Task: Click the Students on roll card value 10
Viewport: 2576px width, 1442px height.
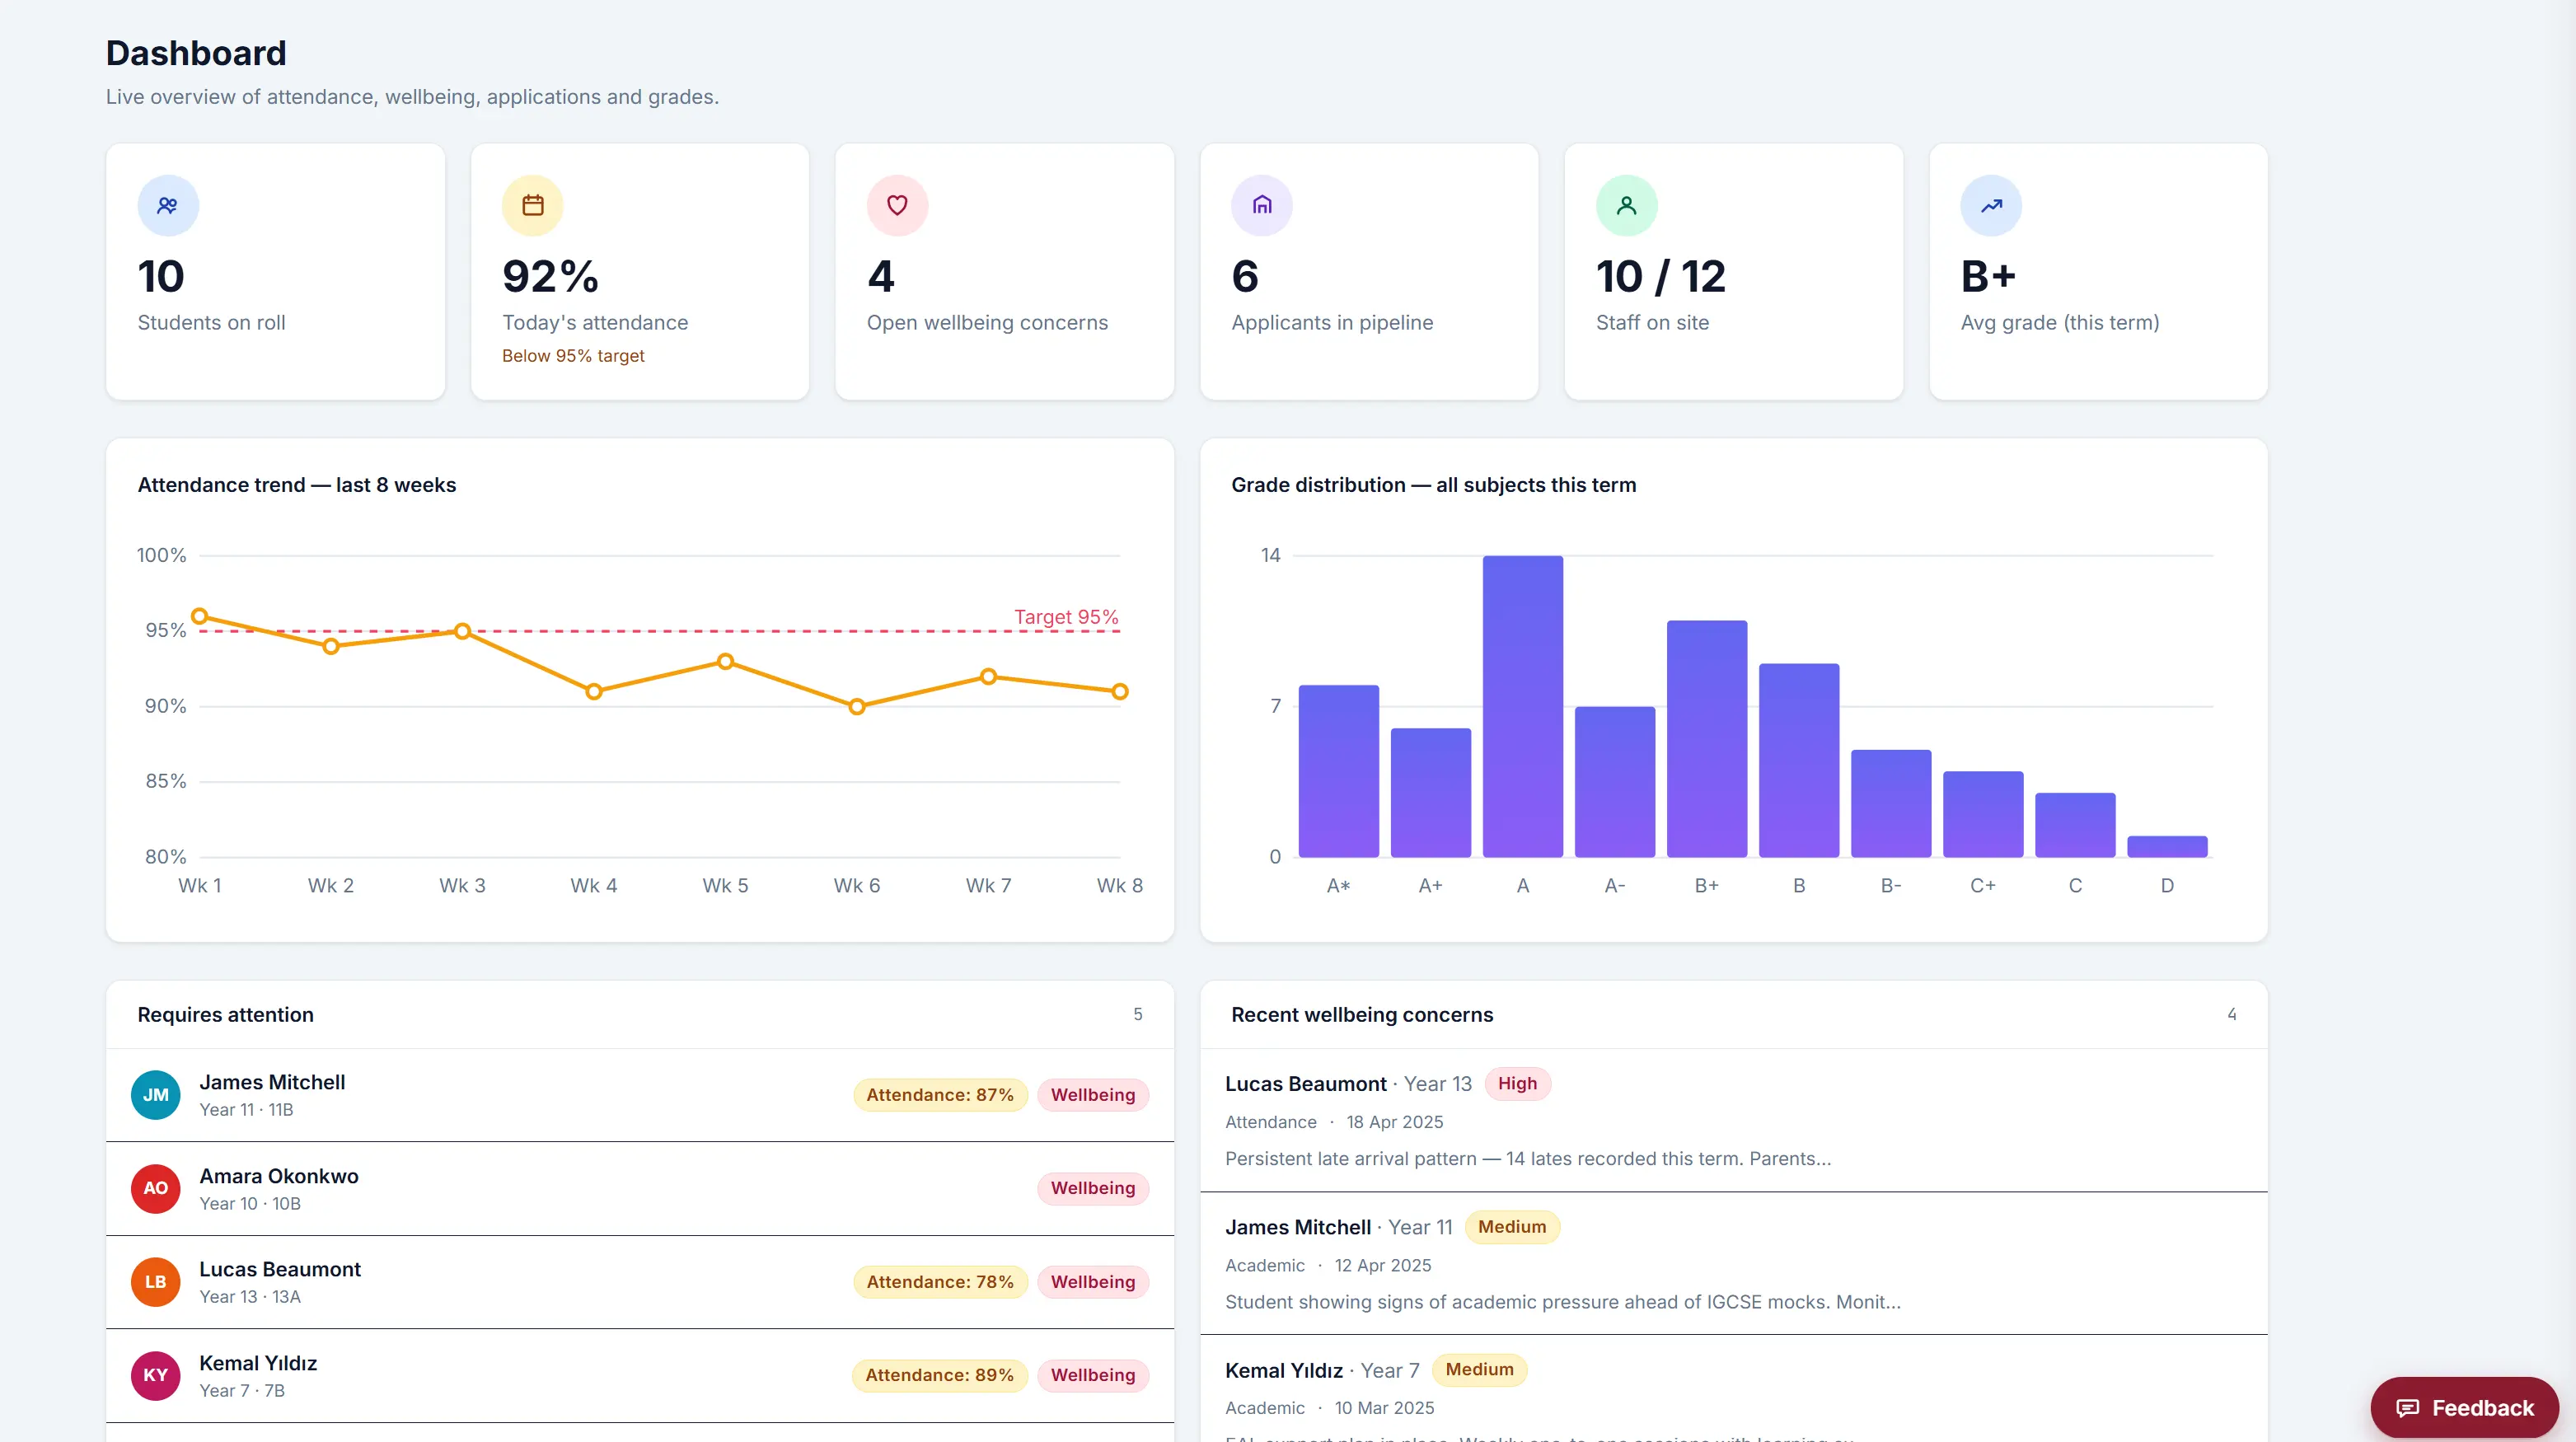Action: click(x=161, y=277)
